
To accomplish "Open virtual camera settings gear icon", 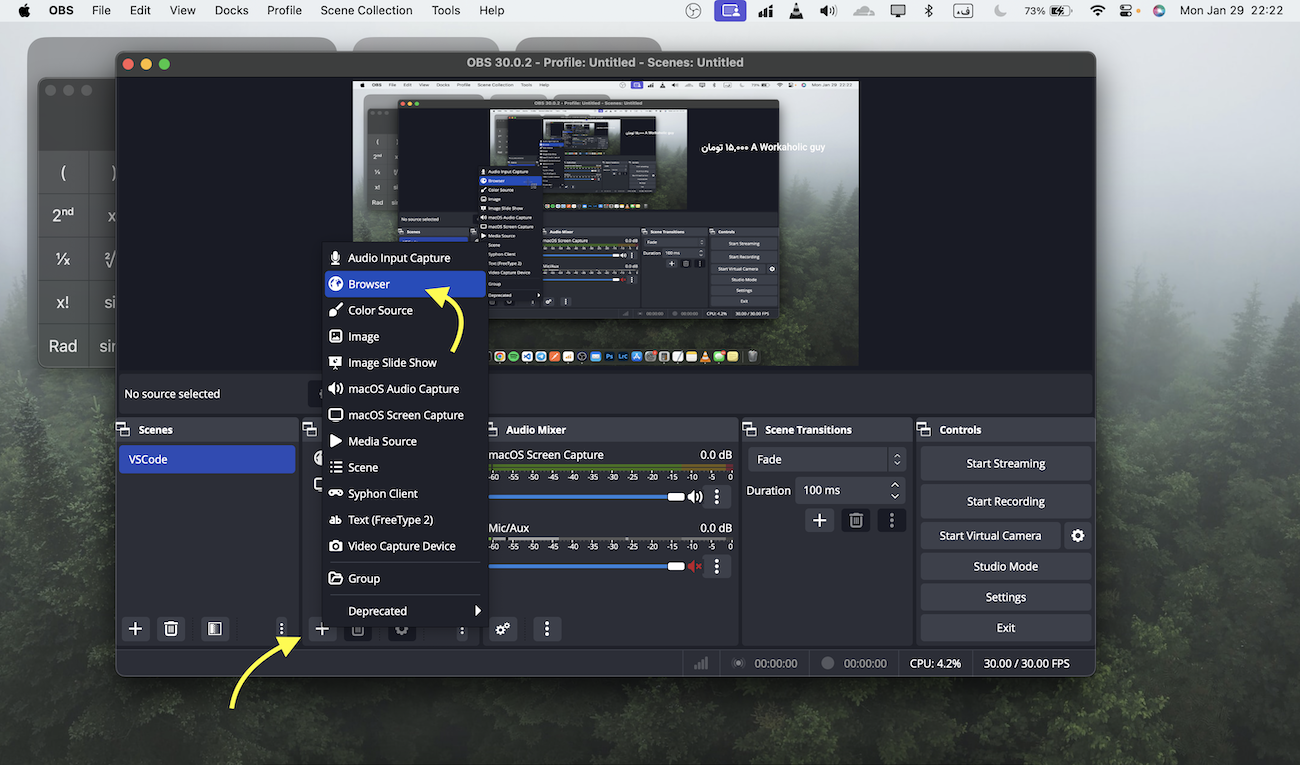I will (1077, 536).
